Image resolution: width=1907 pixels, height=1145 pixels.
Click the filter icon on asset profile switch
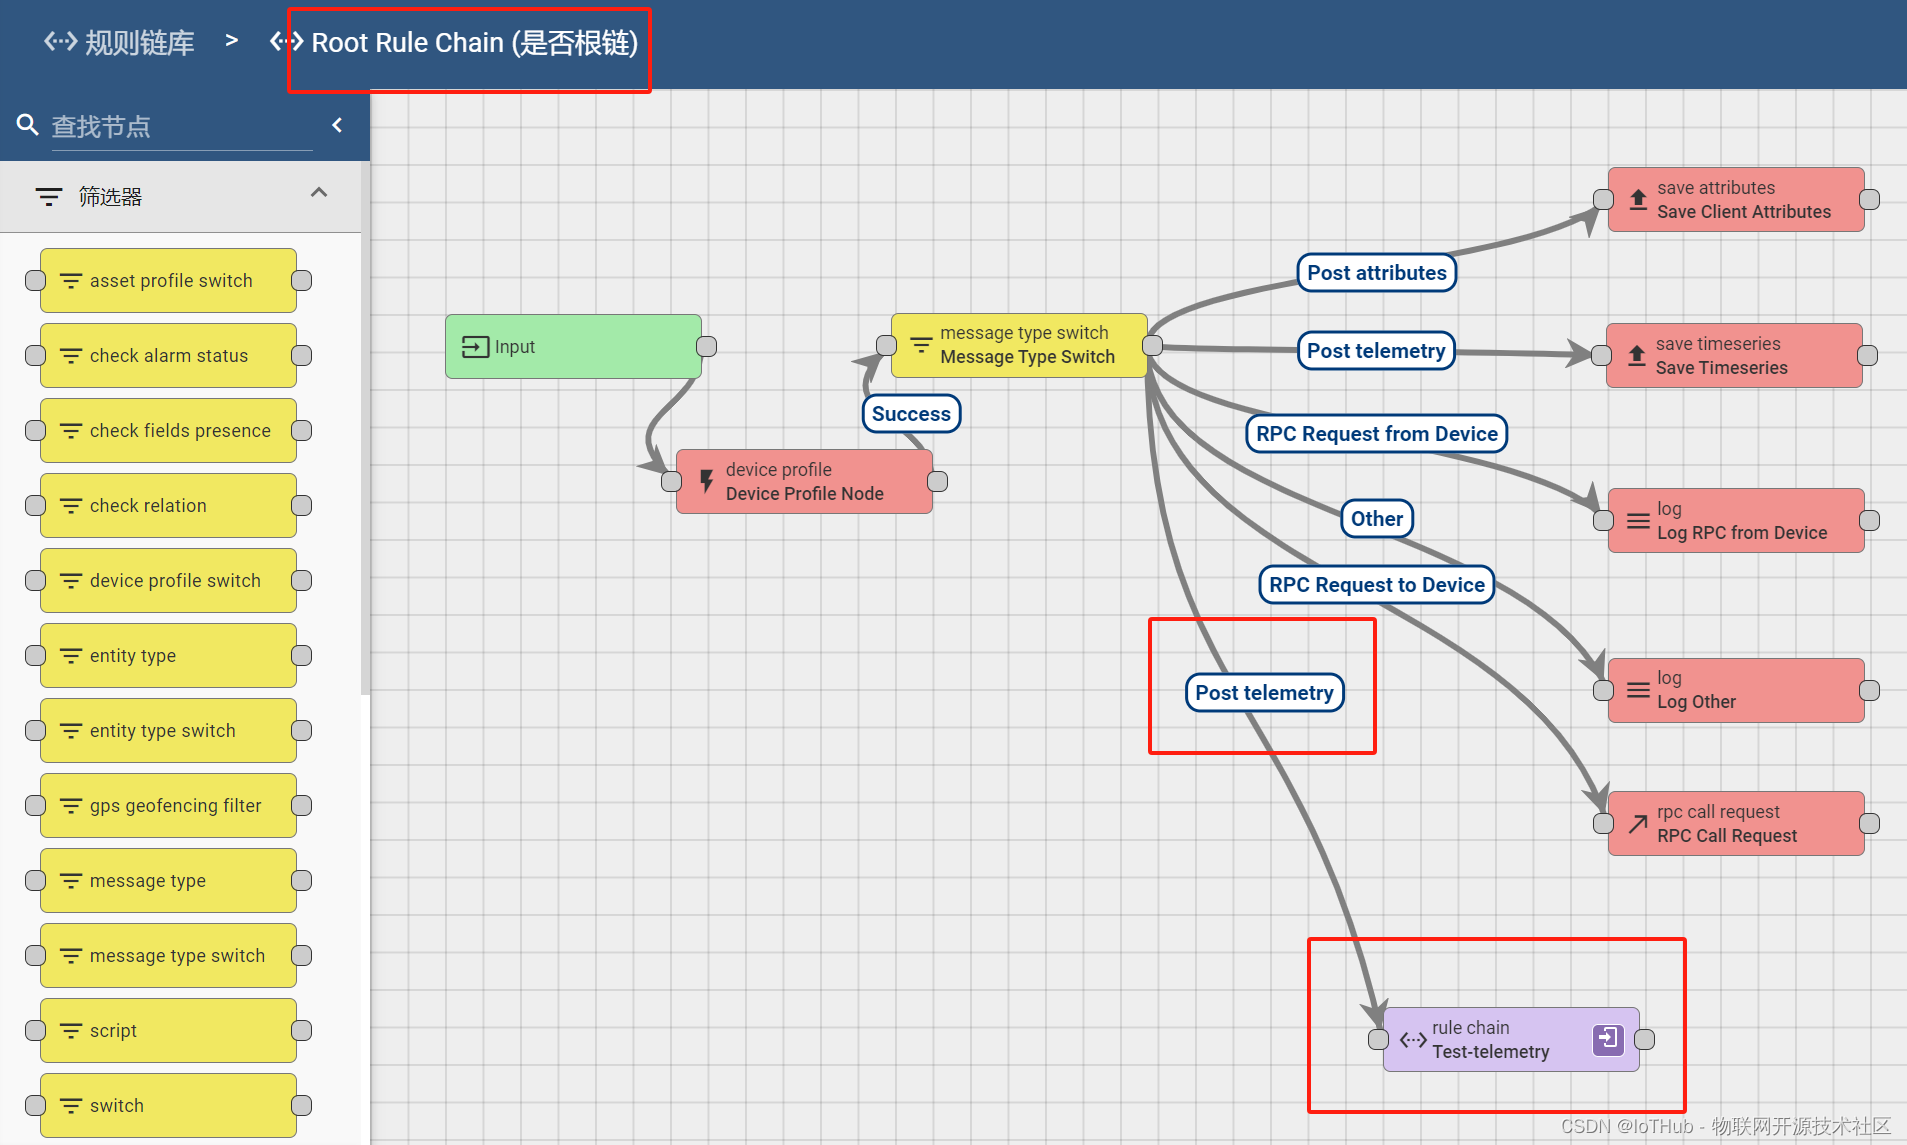click(x=71, y=281)
